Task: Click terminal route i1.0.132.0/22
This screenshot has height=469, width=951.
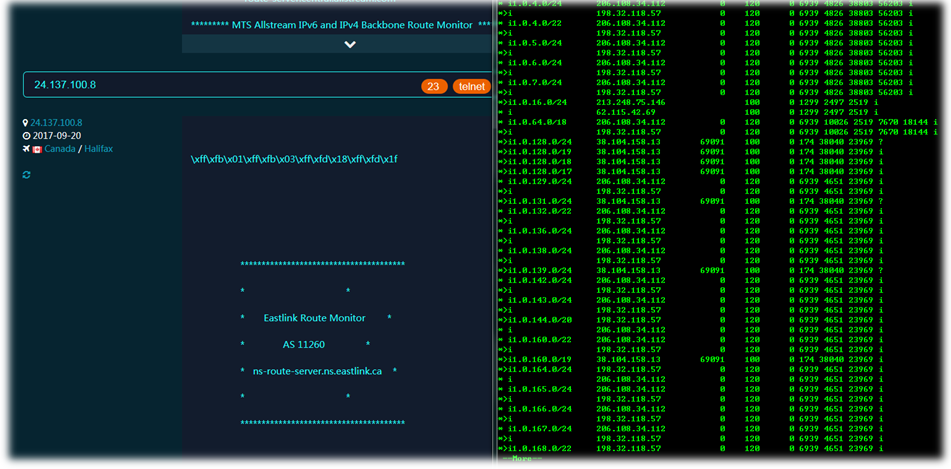Action: (539, 211)
